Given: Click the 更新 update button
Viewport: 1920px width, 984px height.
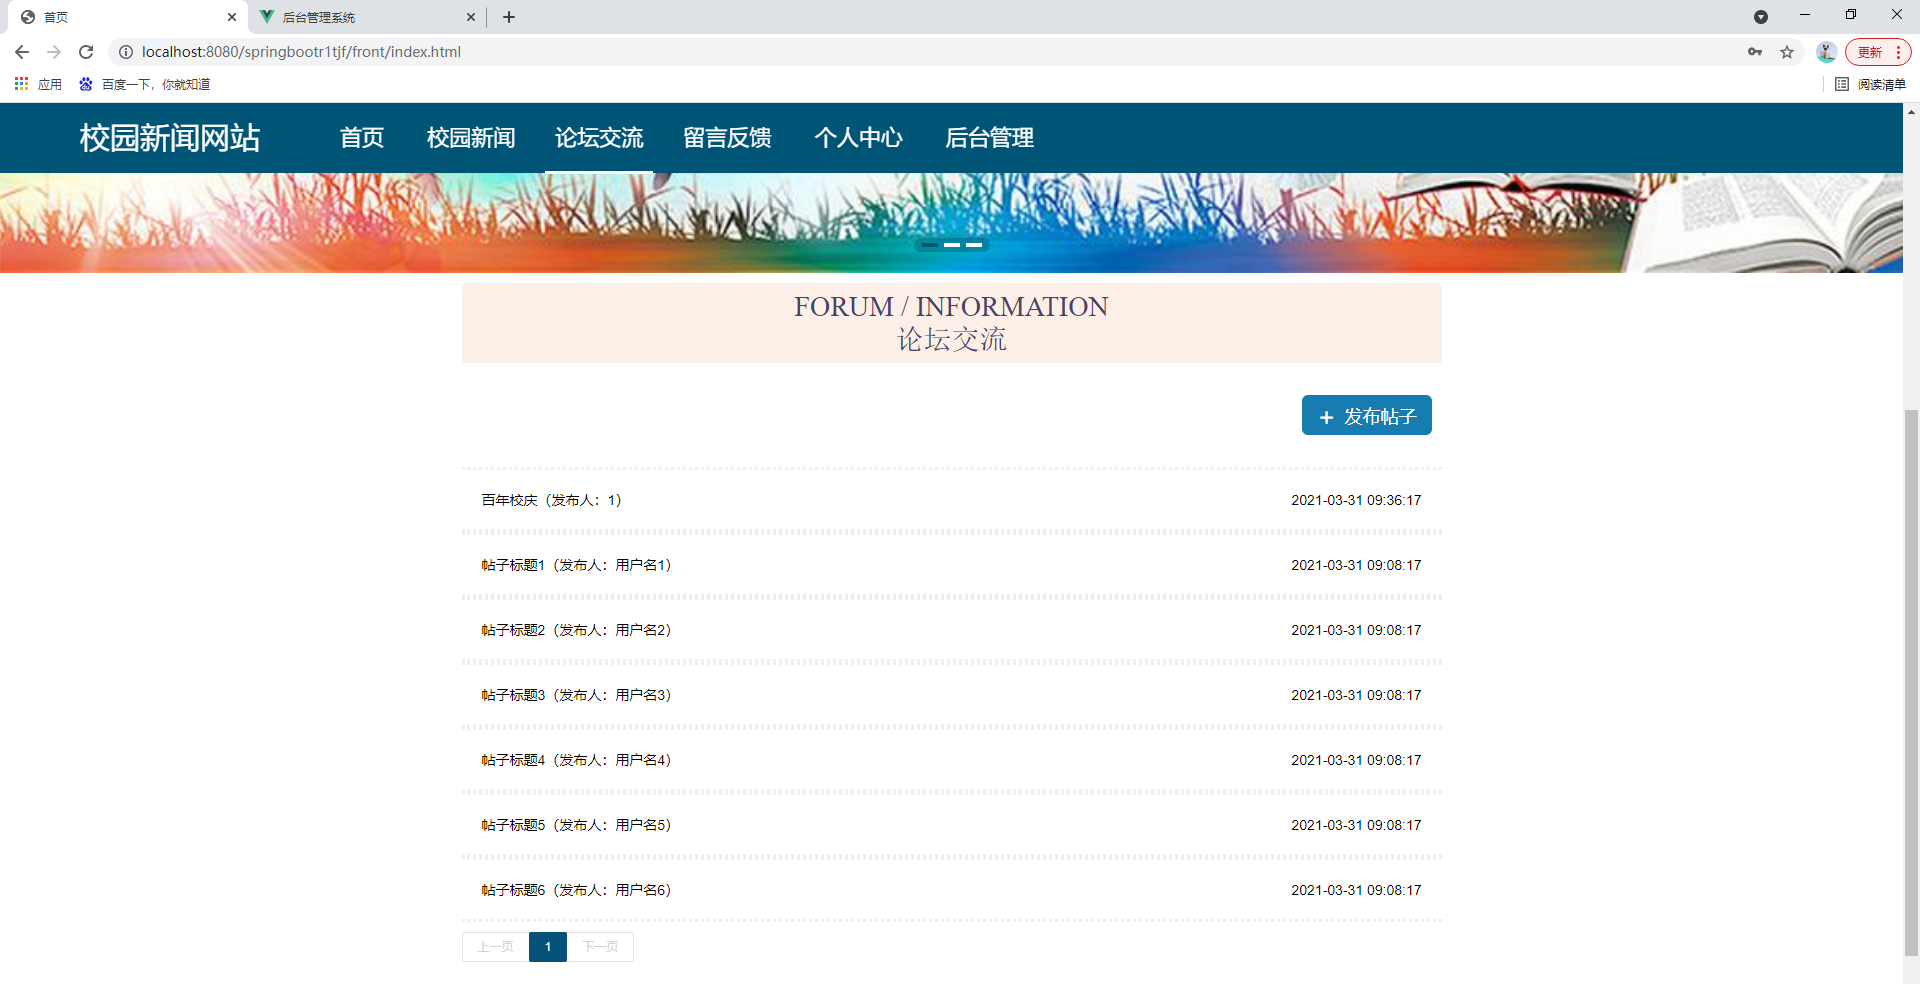Looking at the screenshot, I should 1871,52.
